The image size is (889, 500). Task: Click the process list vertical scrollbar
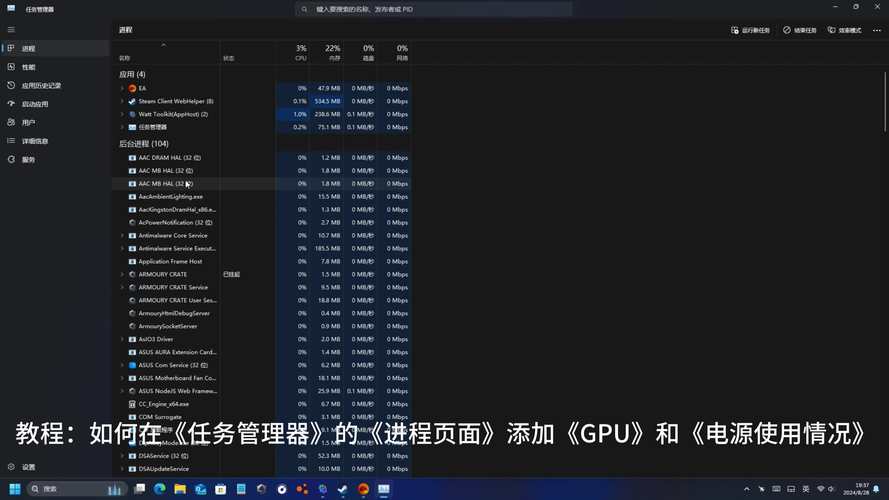tap(885, 102)
